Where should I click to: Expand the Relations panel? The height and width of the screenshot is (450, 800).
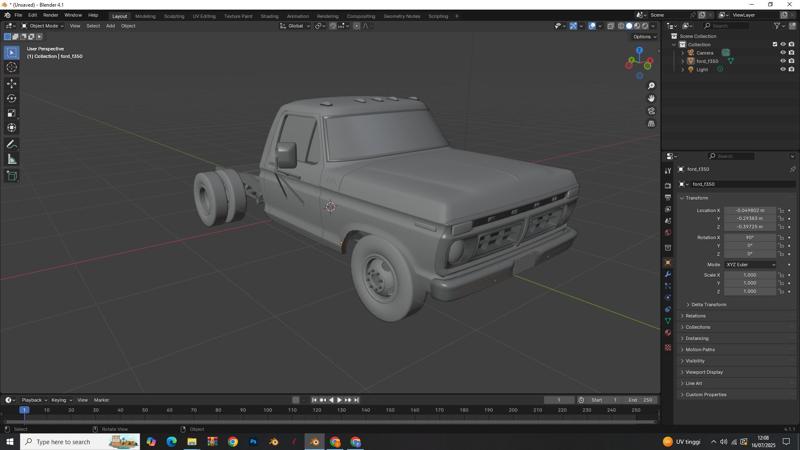694,316
